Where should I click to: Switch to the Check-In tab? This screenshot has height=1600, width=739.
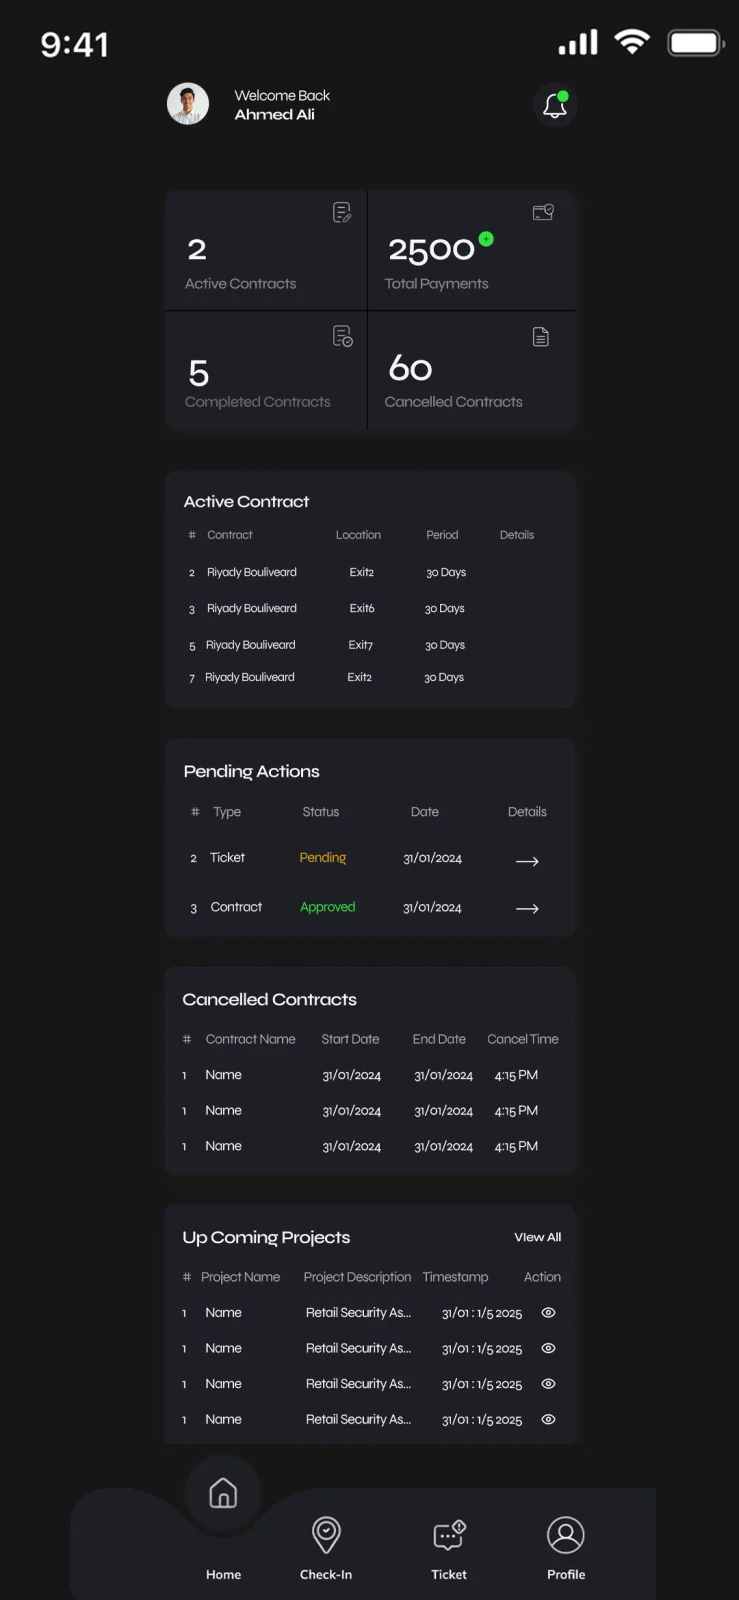(x=326, y=1548)
